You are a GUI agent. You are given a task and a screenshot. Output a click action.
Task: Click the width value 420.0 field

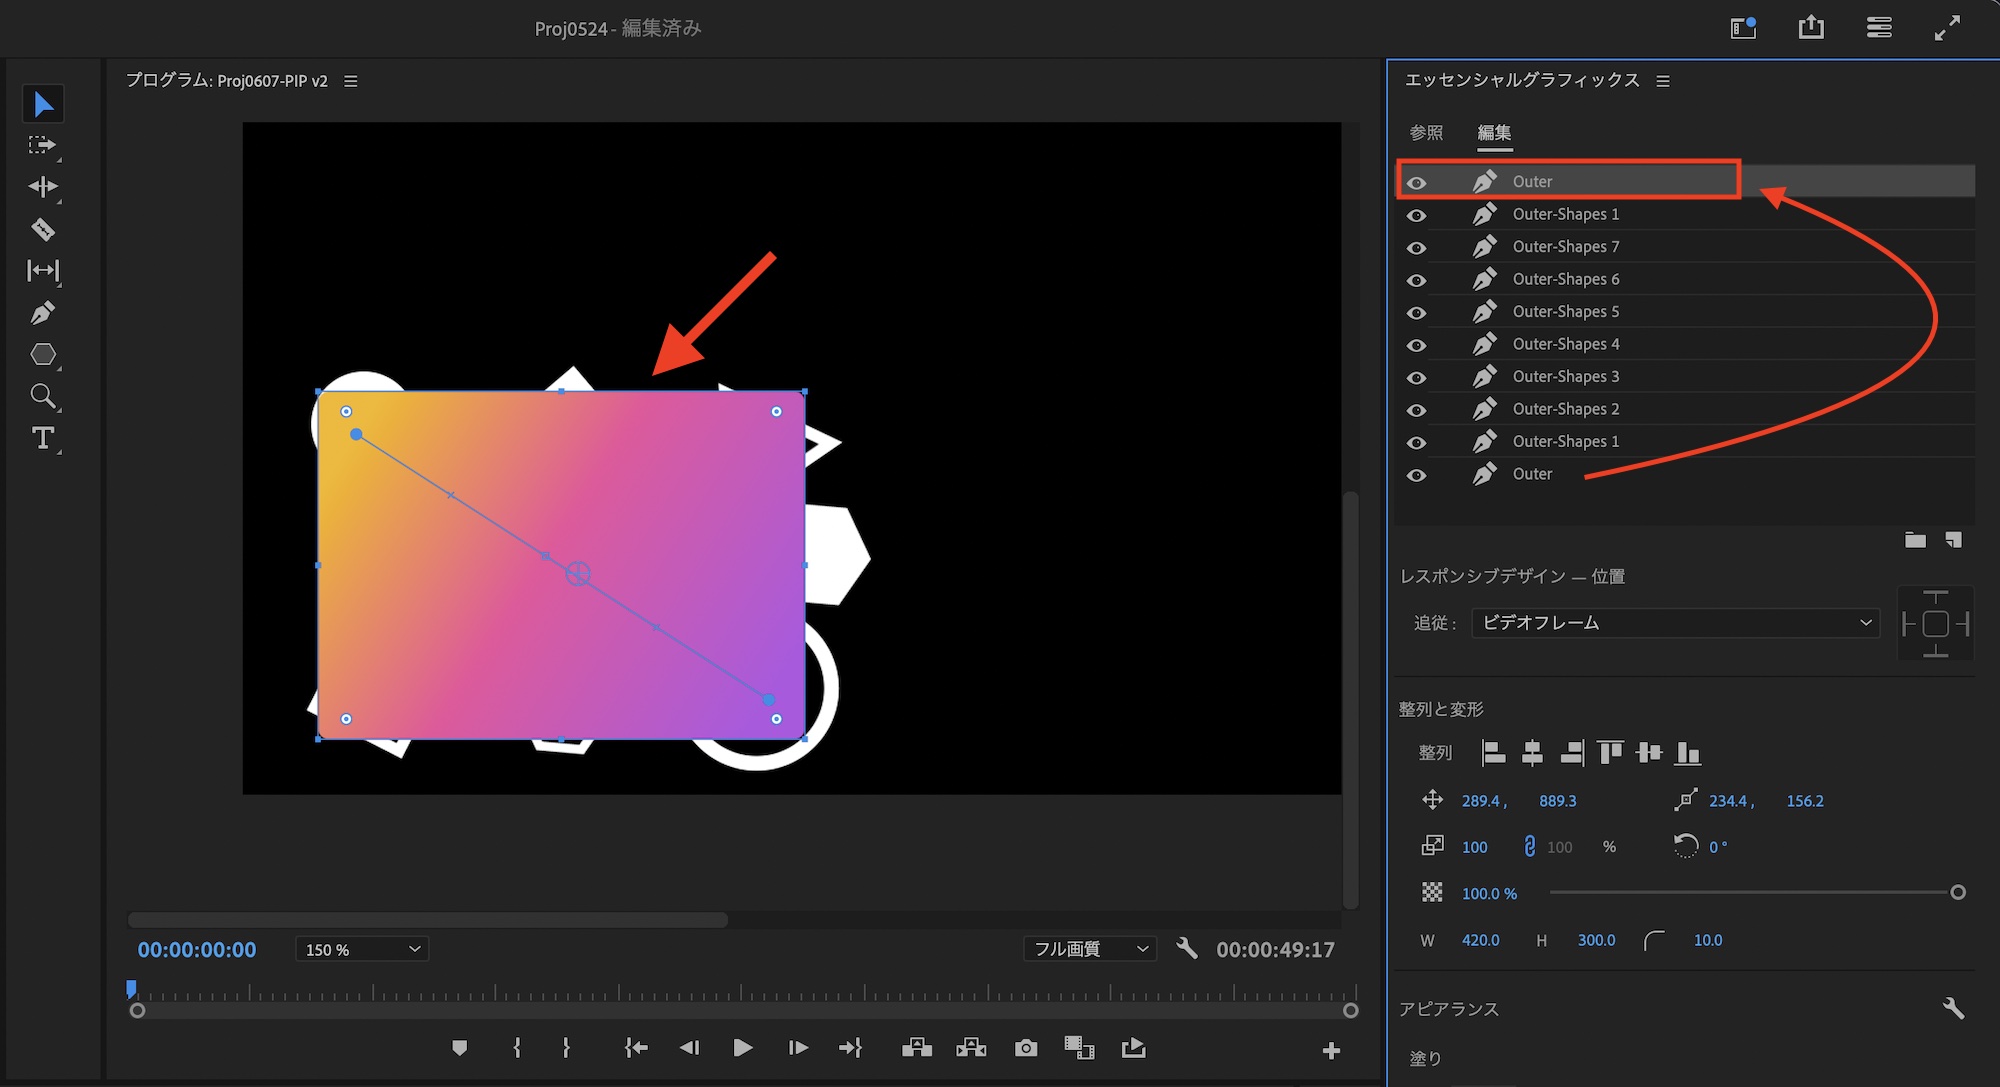click(x=1480, y=940)
